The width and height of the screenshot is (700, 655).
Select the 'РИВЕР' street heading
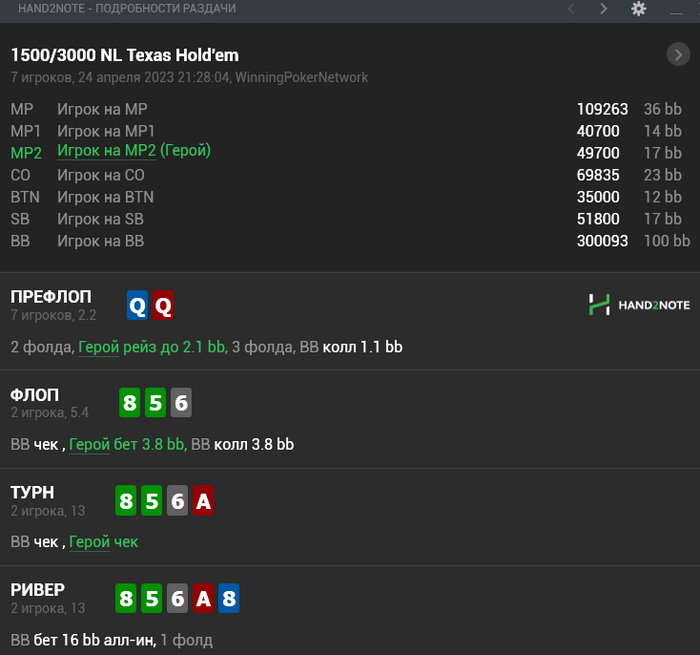click(37, 590)
